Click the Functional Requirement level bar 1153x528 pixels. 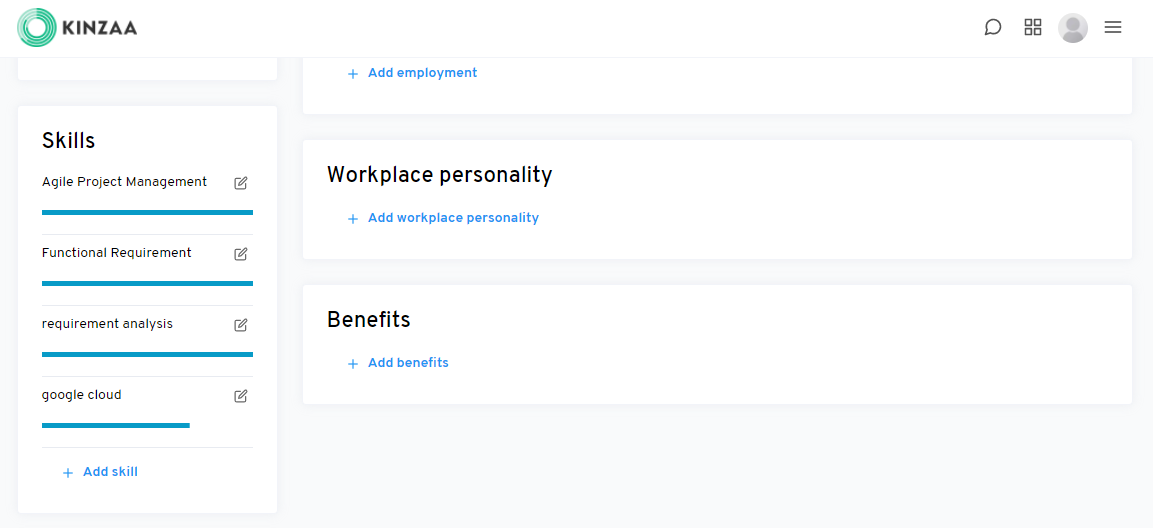pyautogui.click(x=147, y=283)
